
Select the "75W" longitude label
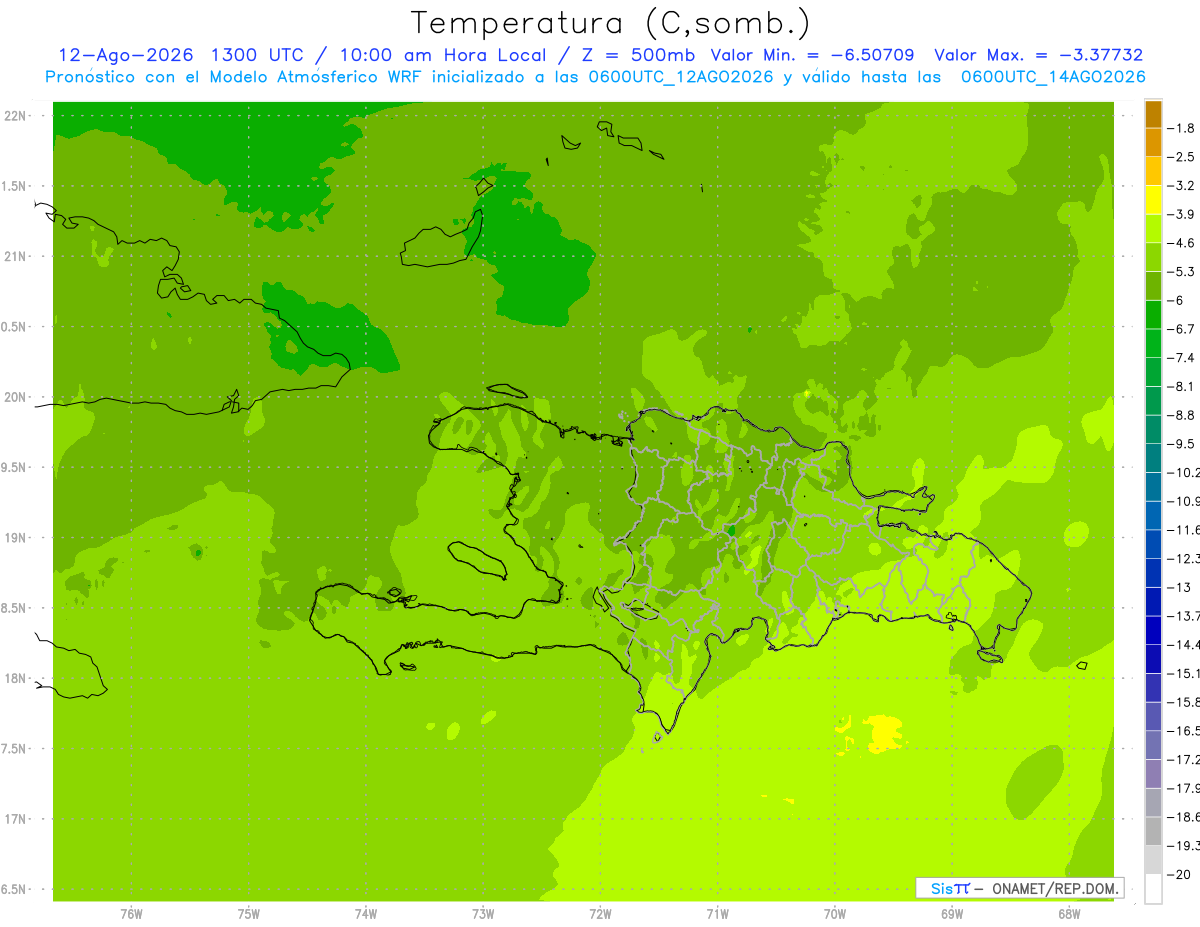point(249,914)
